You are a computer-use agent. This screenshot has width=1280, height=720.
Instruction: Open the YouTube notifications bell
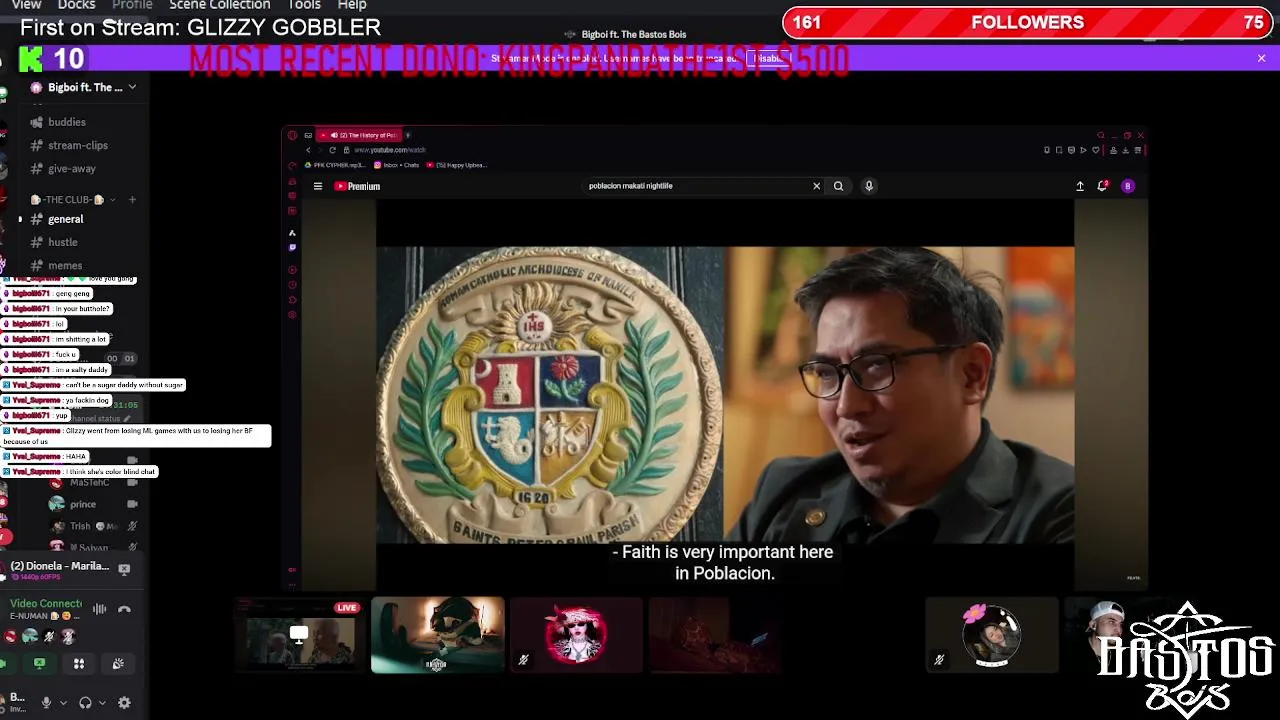(x=1103, y=186)
